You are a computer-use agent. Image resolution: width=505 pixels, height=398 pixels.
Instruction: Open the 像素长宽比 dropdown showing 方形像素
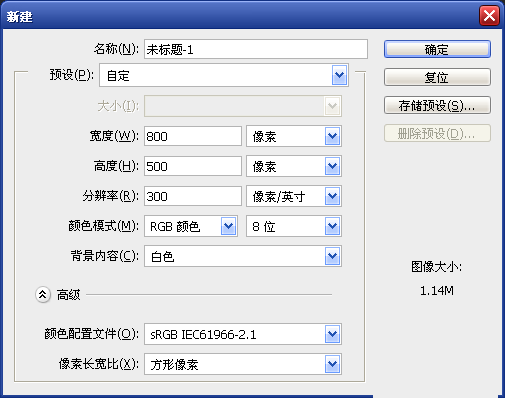click(243, 364)
